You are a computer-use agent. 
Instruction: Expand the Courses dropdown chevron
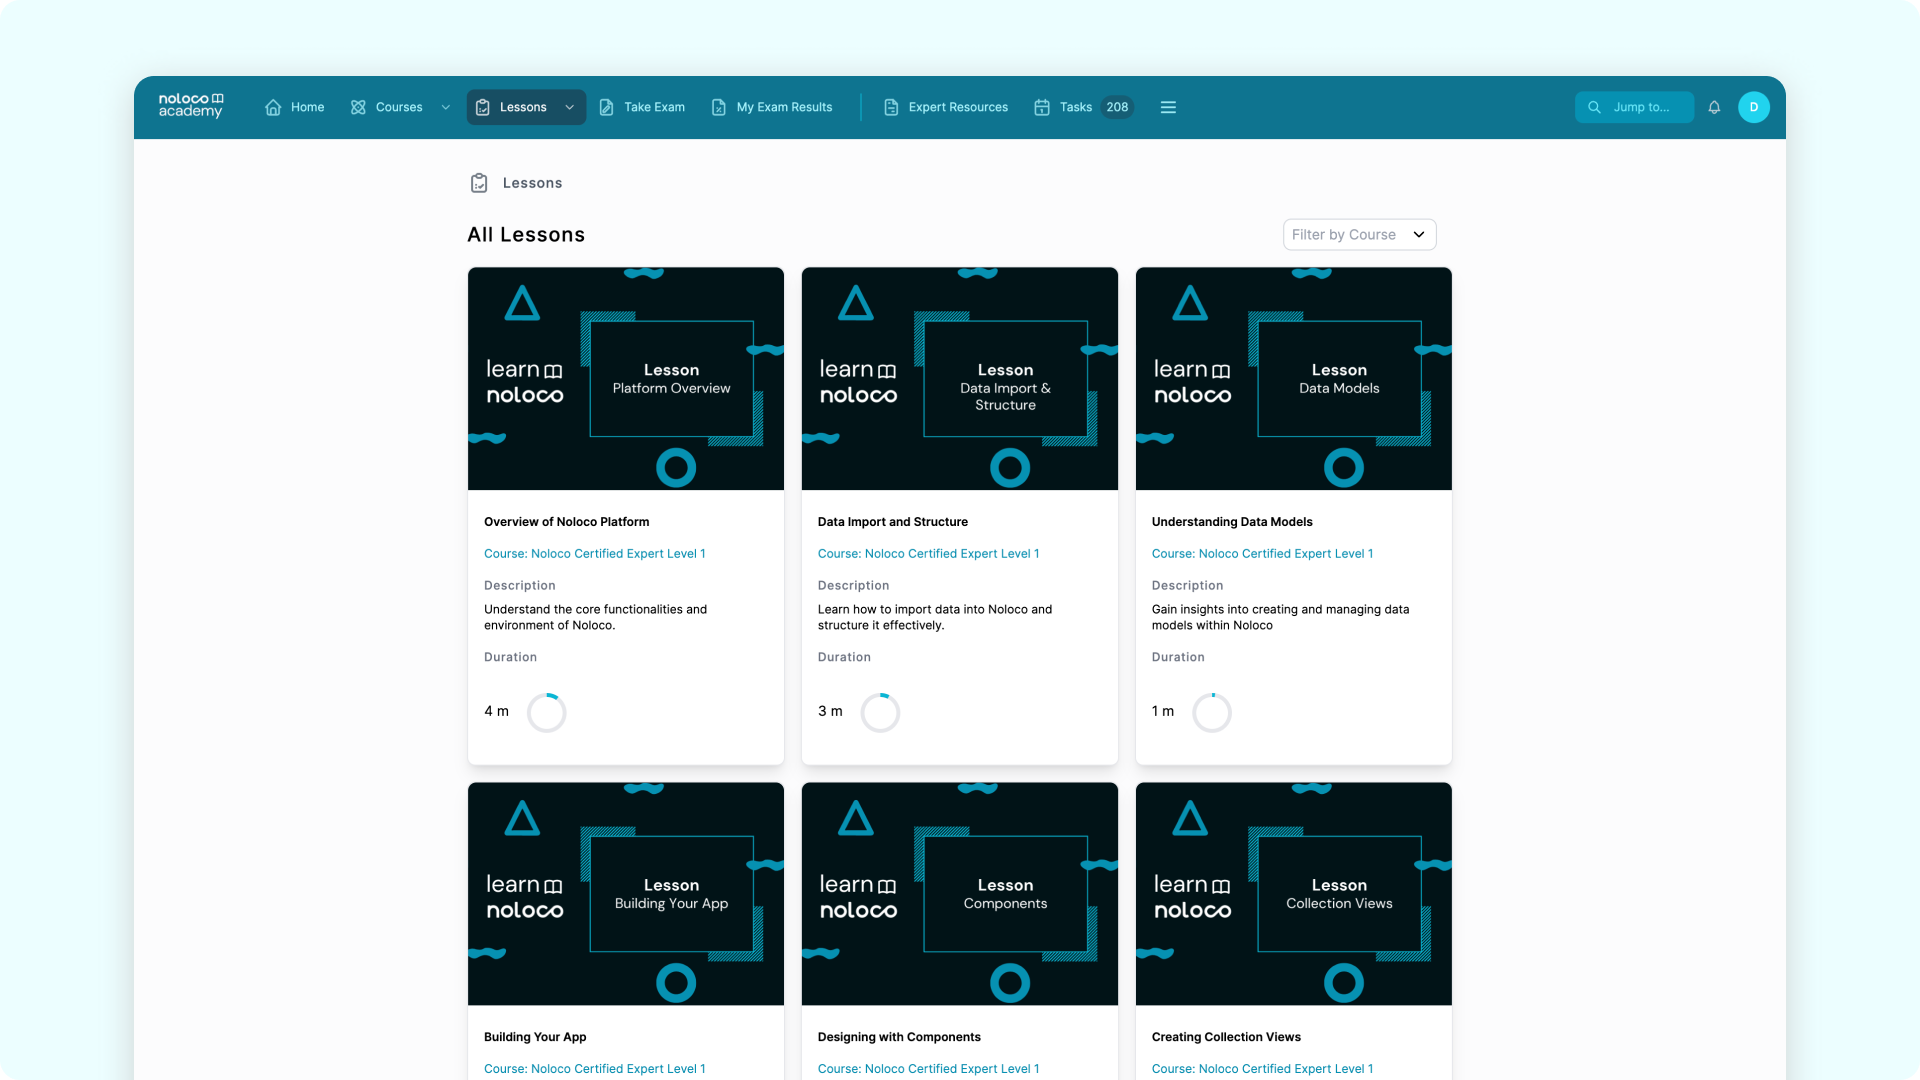tap(445, 107)
